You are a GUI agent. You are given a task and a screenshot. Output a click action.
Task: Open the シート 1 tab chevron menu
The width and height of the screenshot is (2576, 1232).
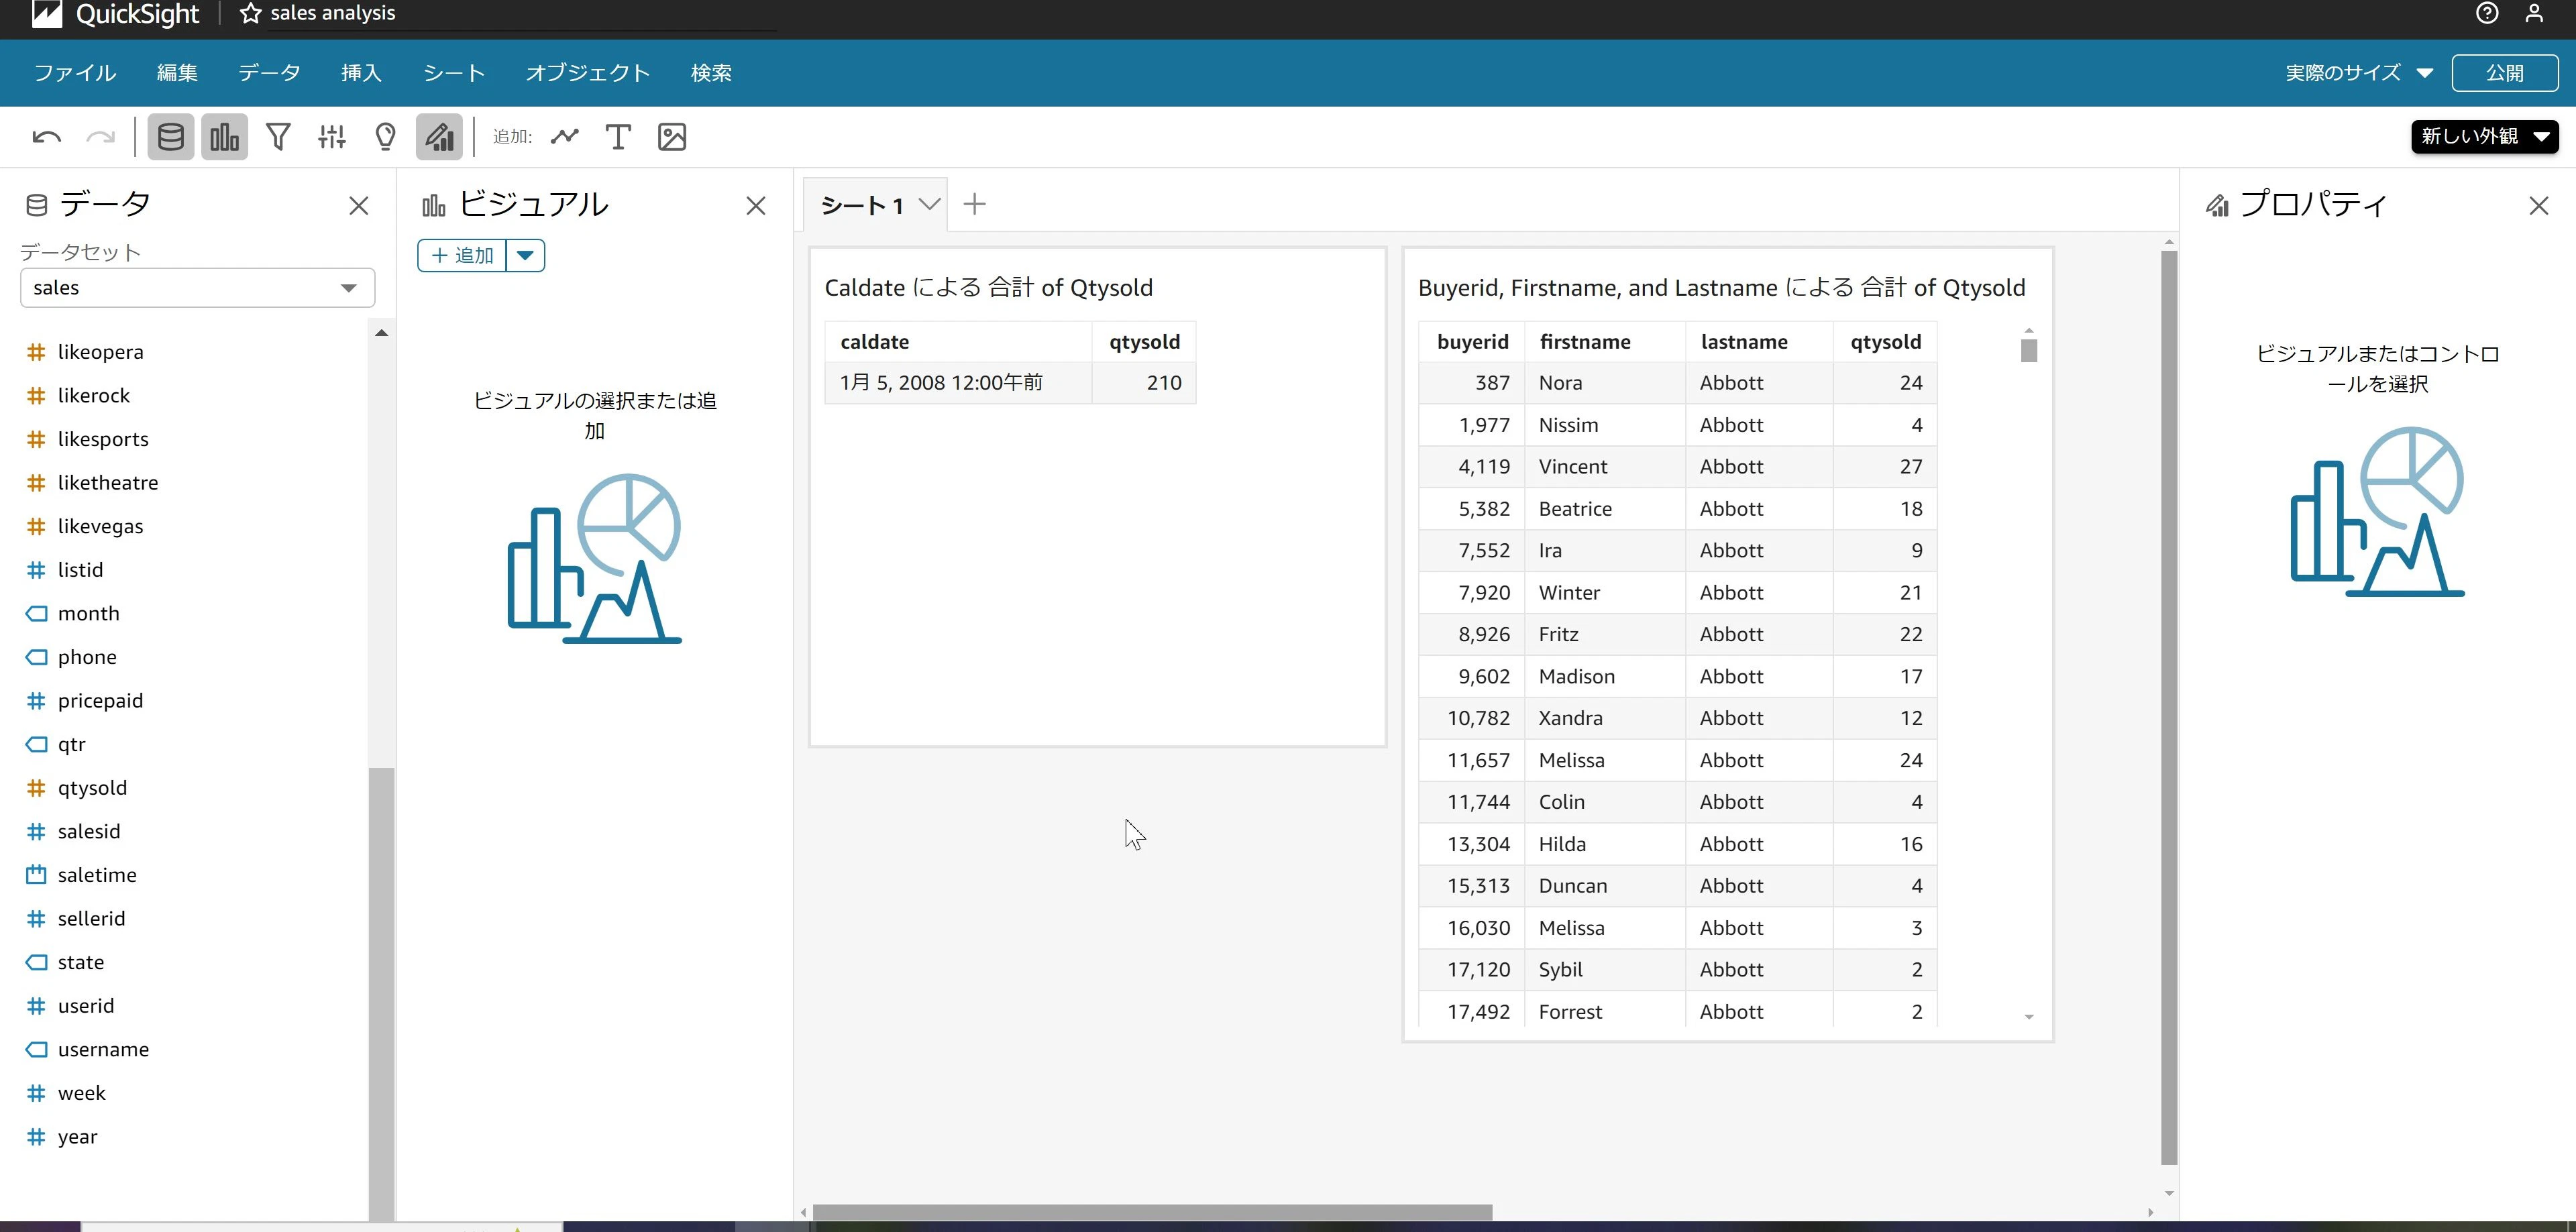(929, 204)
